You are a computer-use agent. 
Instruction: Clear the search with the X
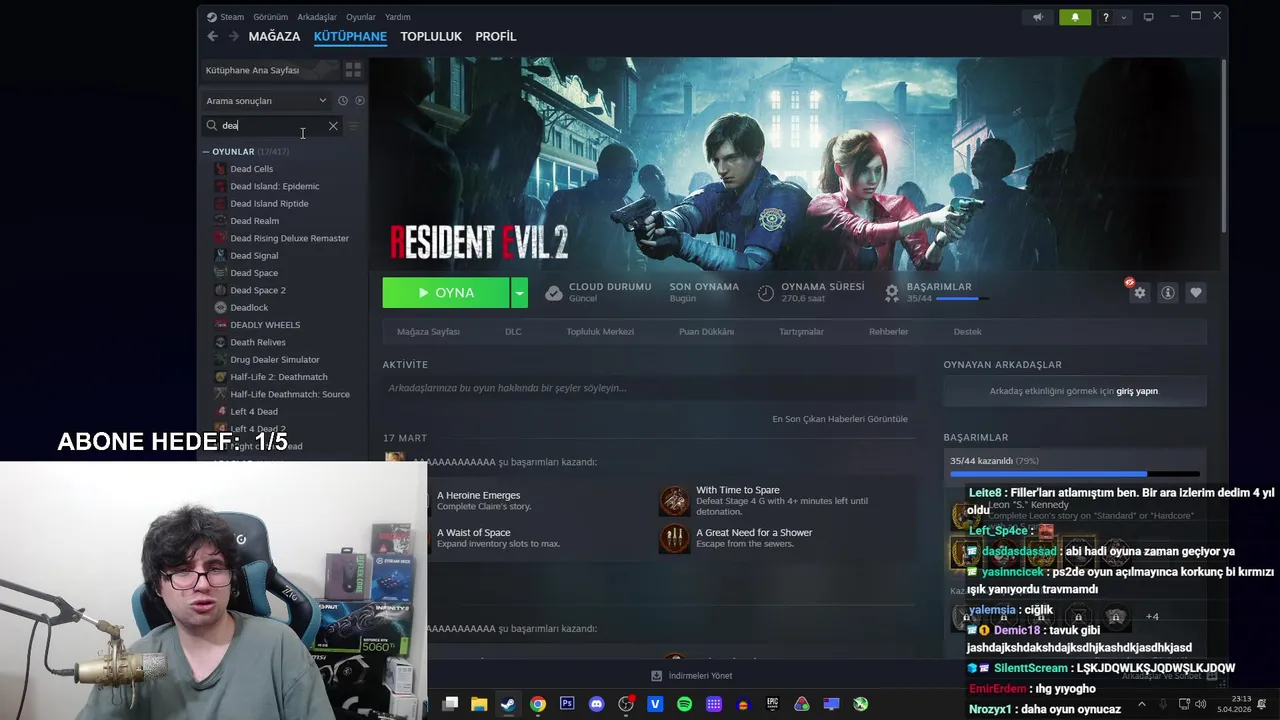(333, 126)
